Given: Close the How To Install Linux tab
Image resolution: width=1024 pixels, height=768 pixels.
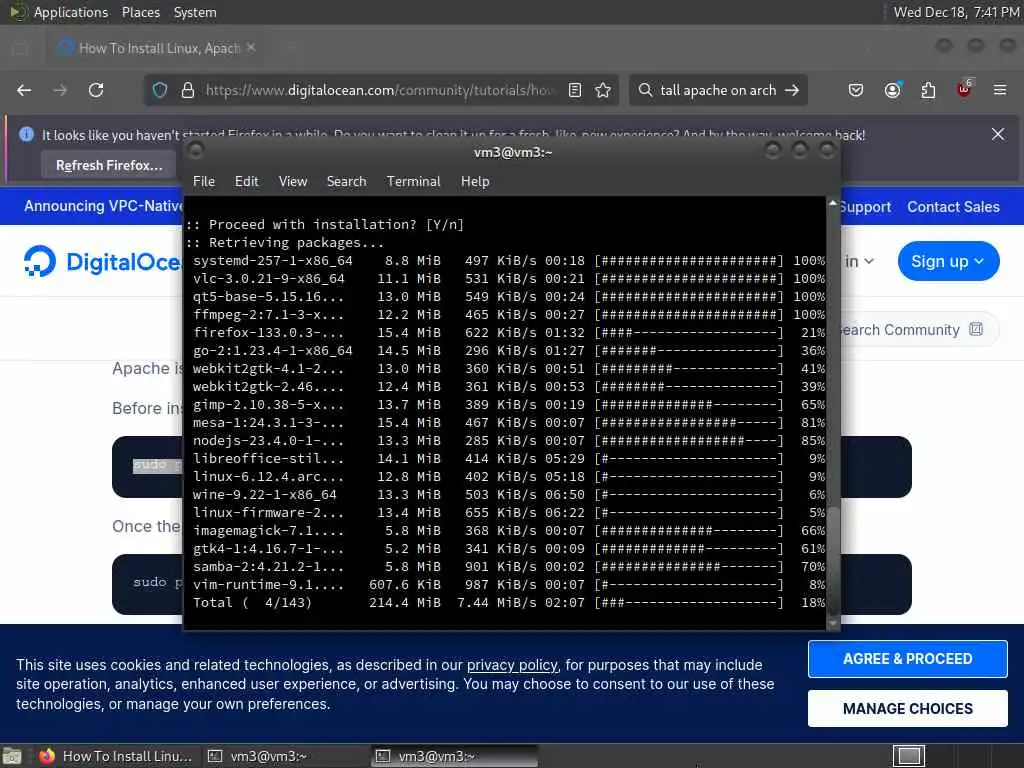Looking at the screenshot, I should click(x=251, y=48).
